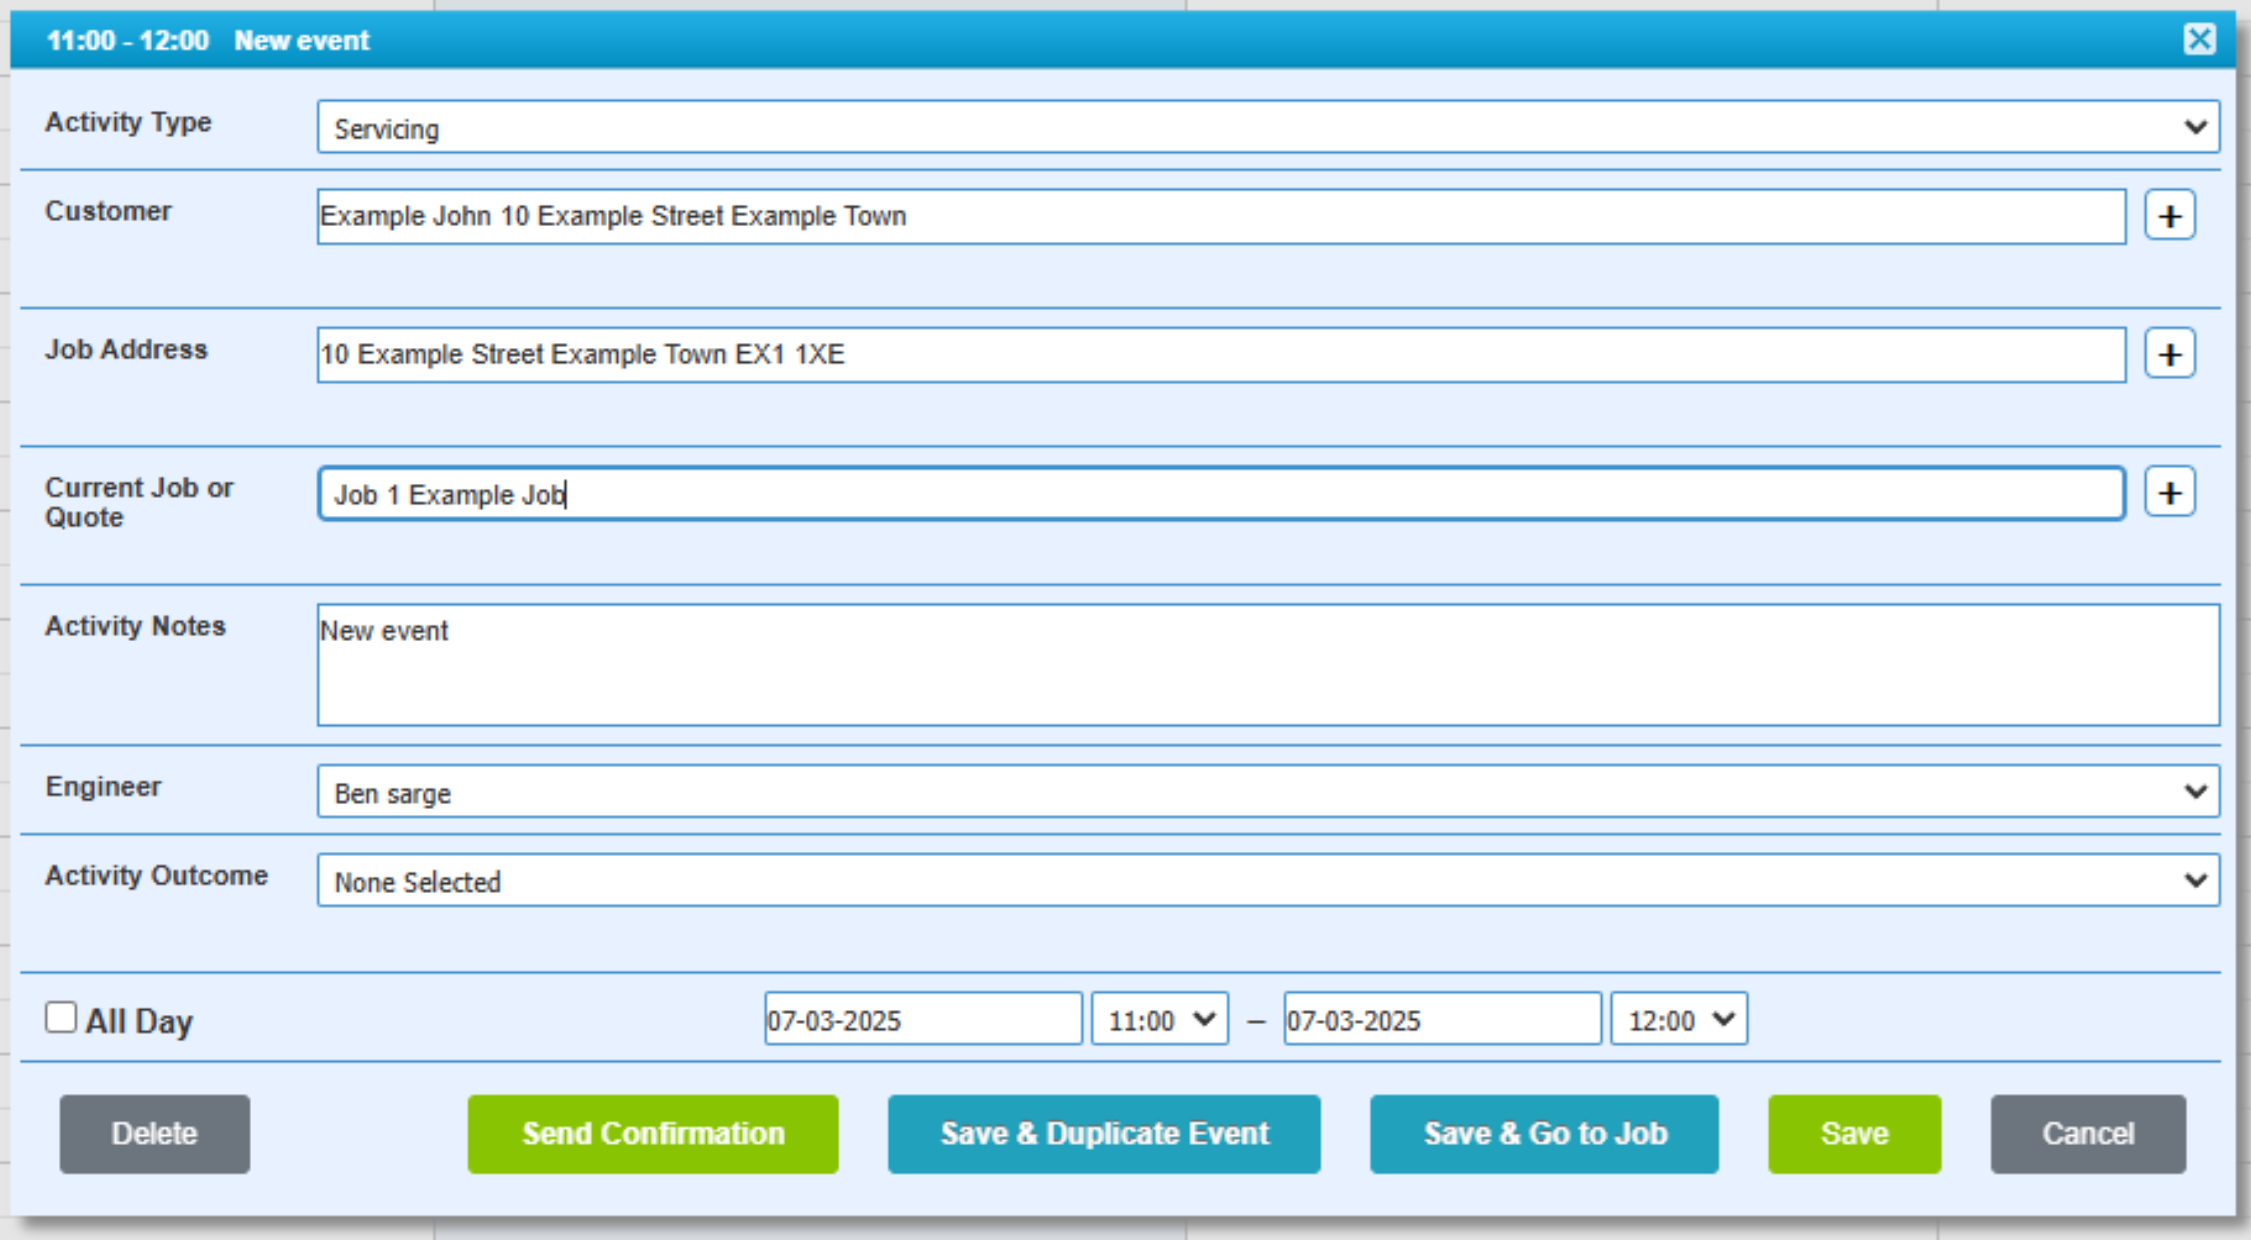Image resolution: width=2251 pixels, height=1240 pixels.
Task: Cancel the event editing
Action: click(2087, 1133)
